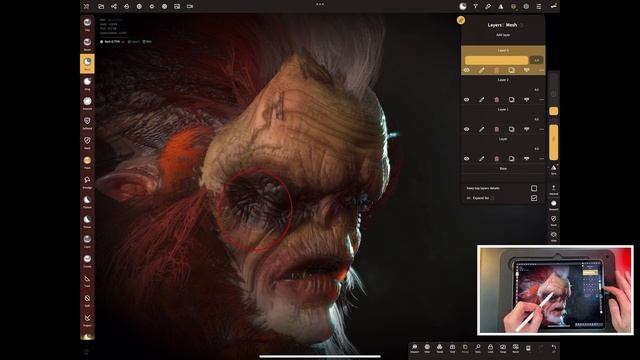Click the small yellow color swatch on right

click(553, 111)
